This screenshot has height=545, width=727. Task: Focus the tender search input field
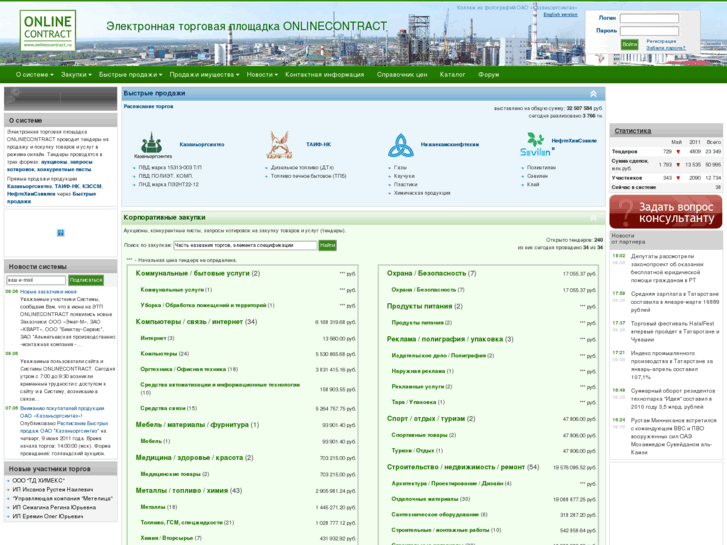[245, 245]
